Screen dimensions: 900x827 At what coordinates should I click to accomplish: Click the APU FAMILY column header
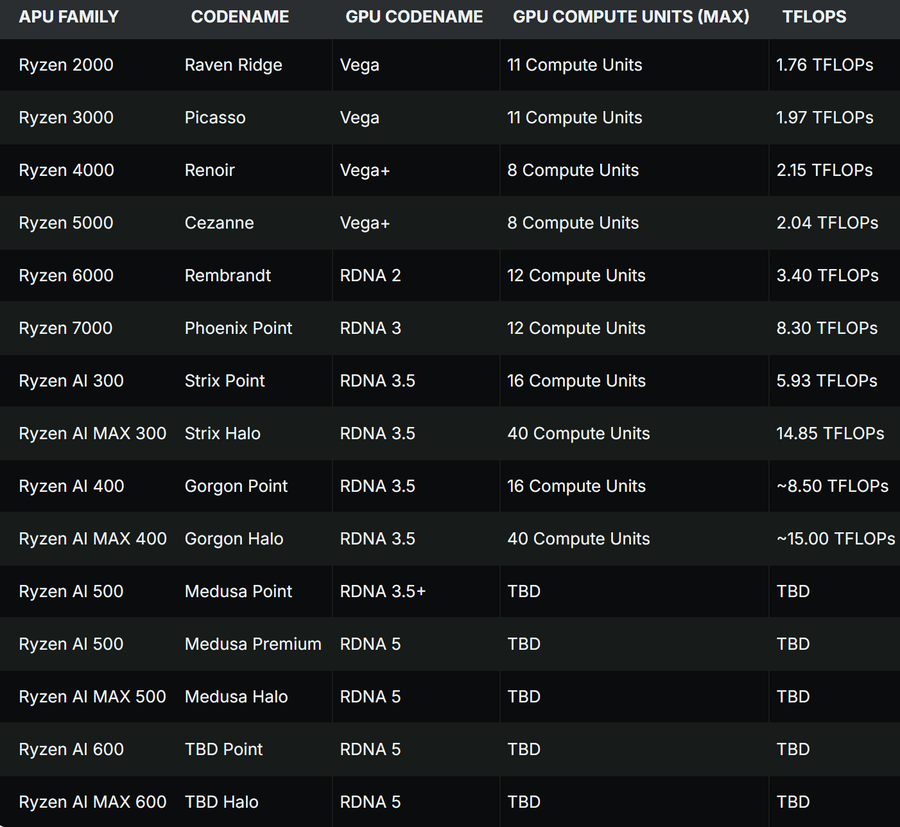click(68, 17)
